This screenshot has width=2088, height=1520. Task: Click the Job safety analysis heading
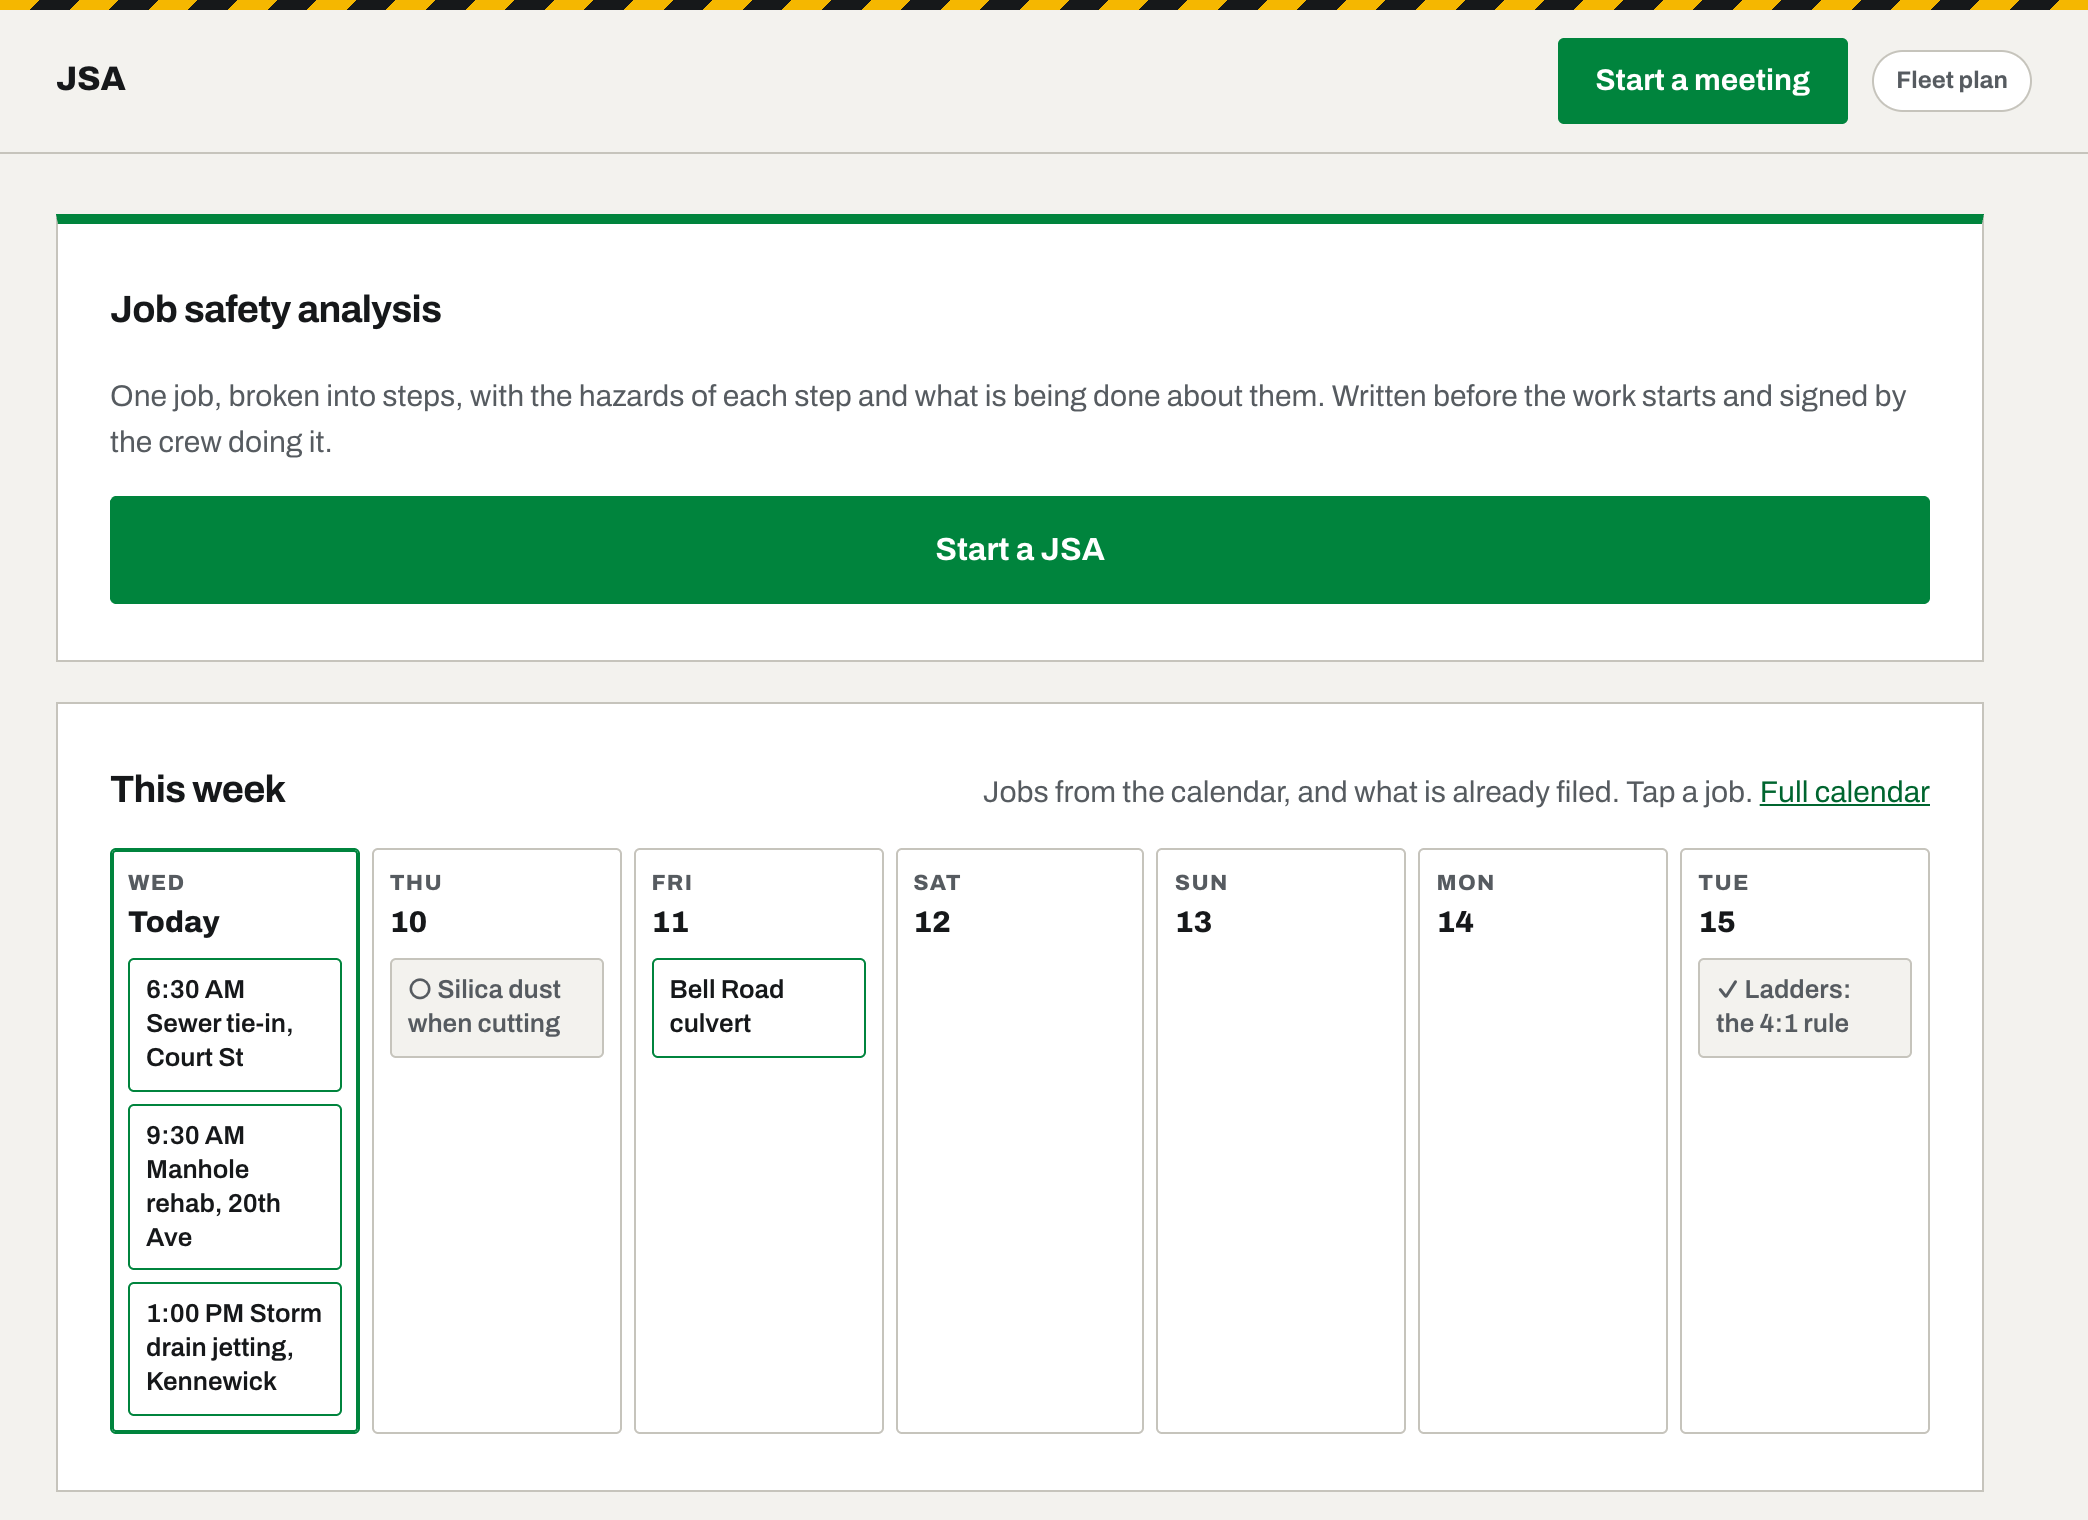(x=275, y=310)
